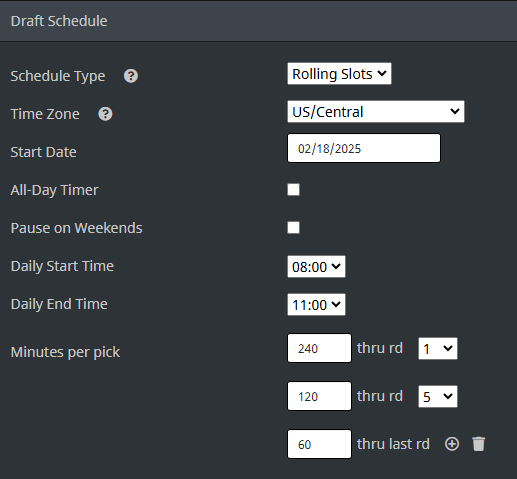517x479 pixels.
Task: Click the Pause on Weekends label
Action: (76, 228)
